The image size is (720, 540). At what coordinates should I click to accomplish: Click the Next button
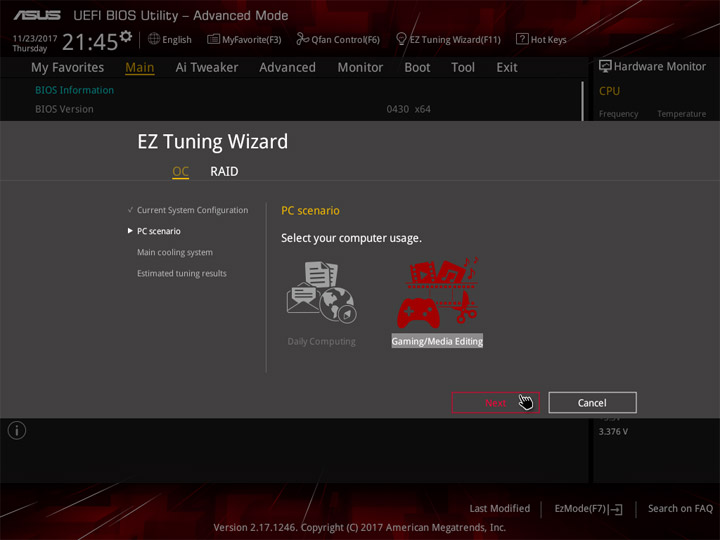click(x=495, y=403)
